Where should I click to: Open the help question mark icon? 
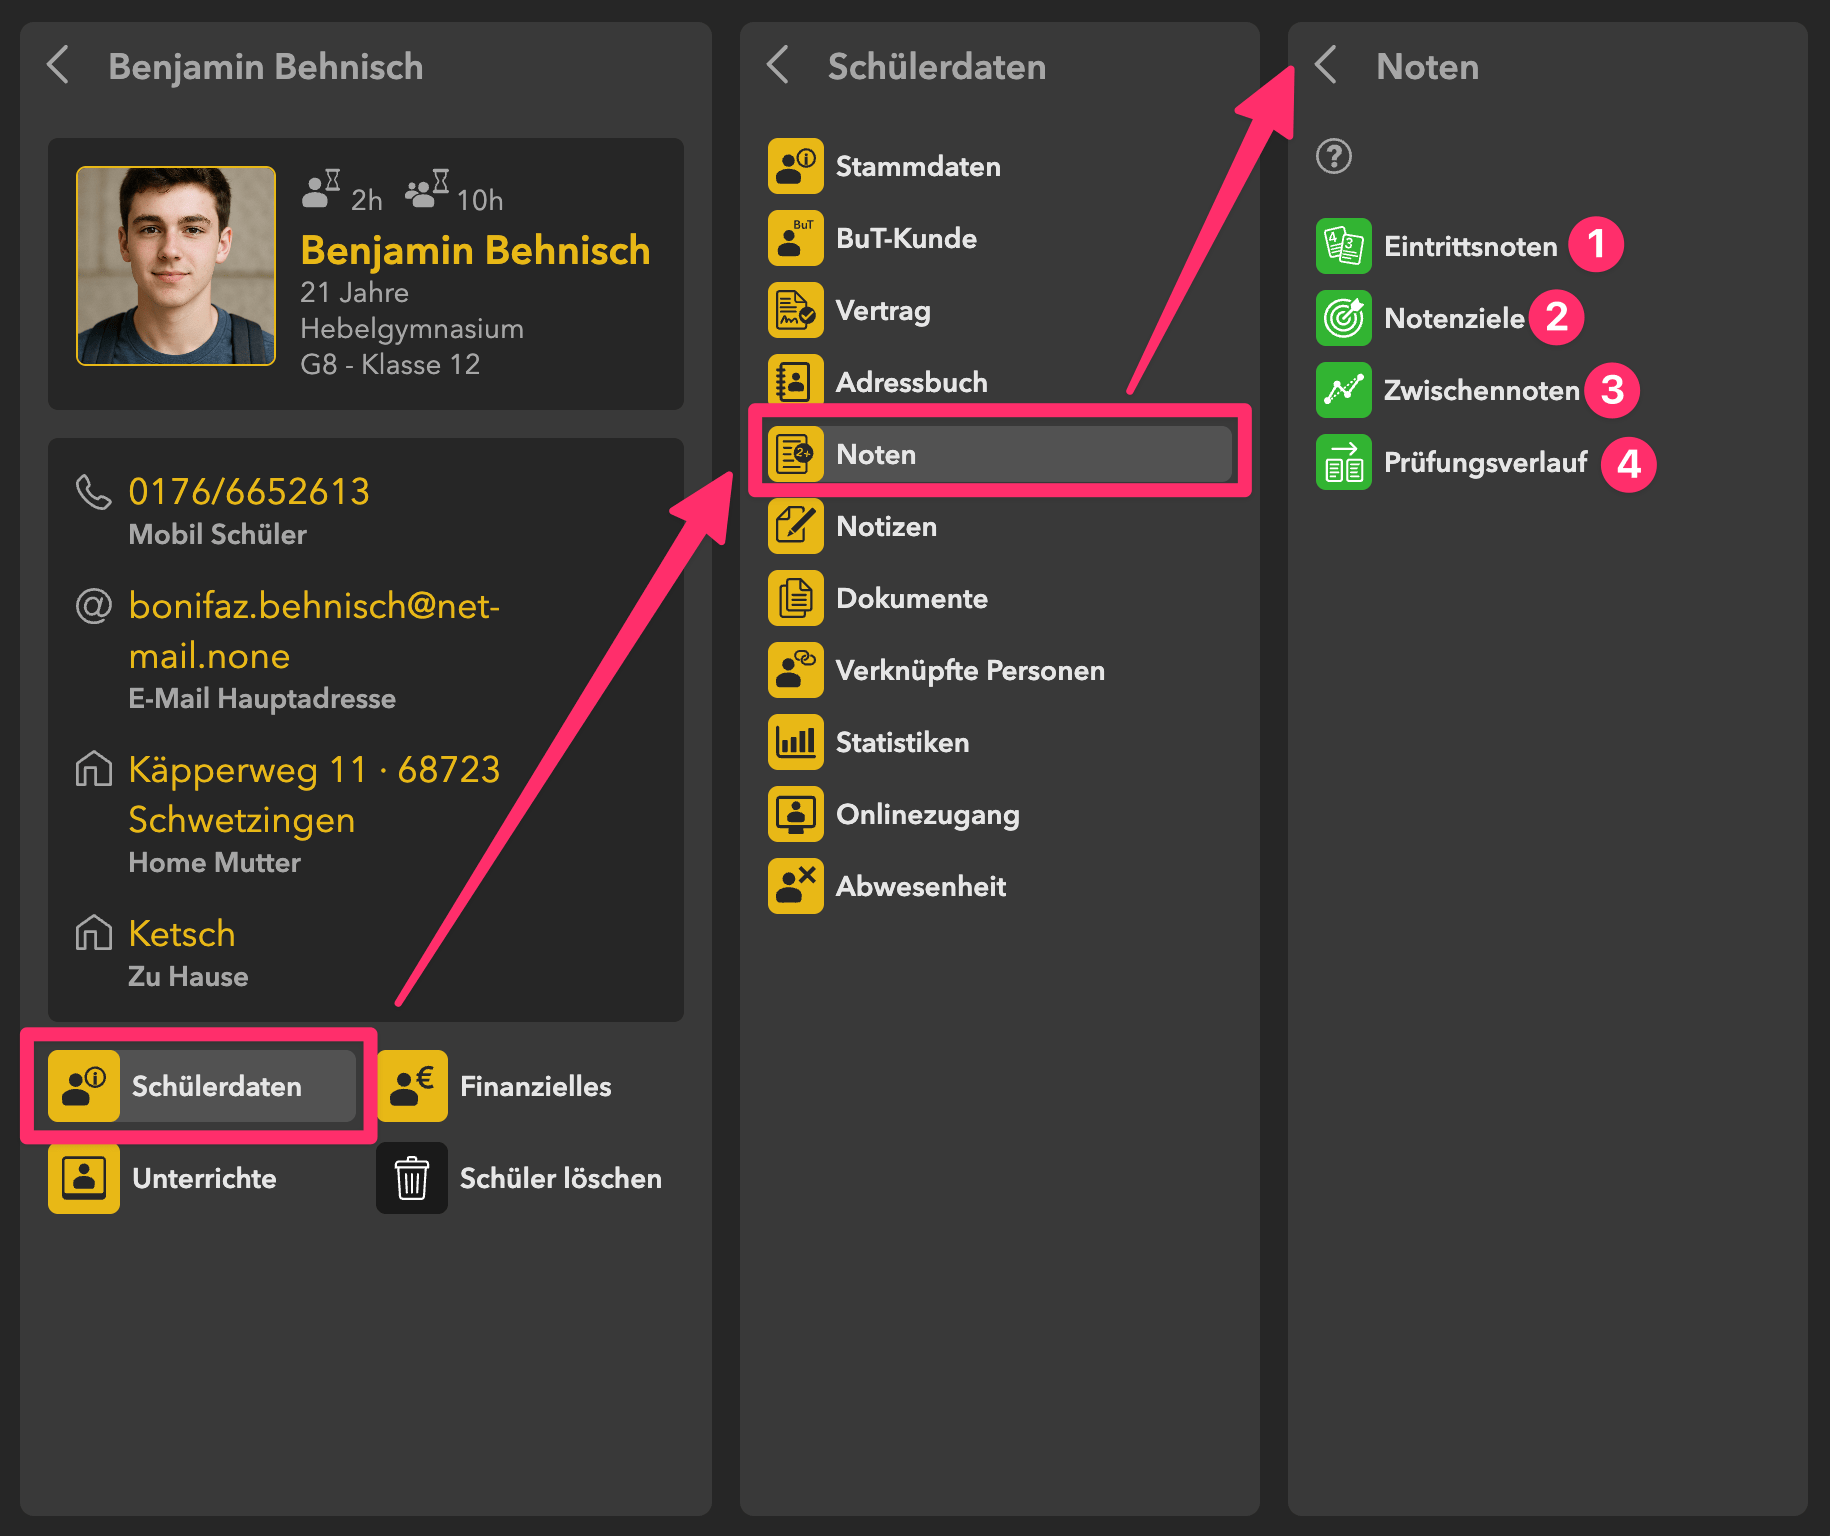[1333, 156]
